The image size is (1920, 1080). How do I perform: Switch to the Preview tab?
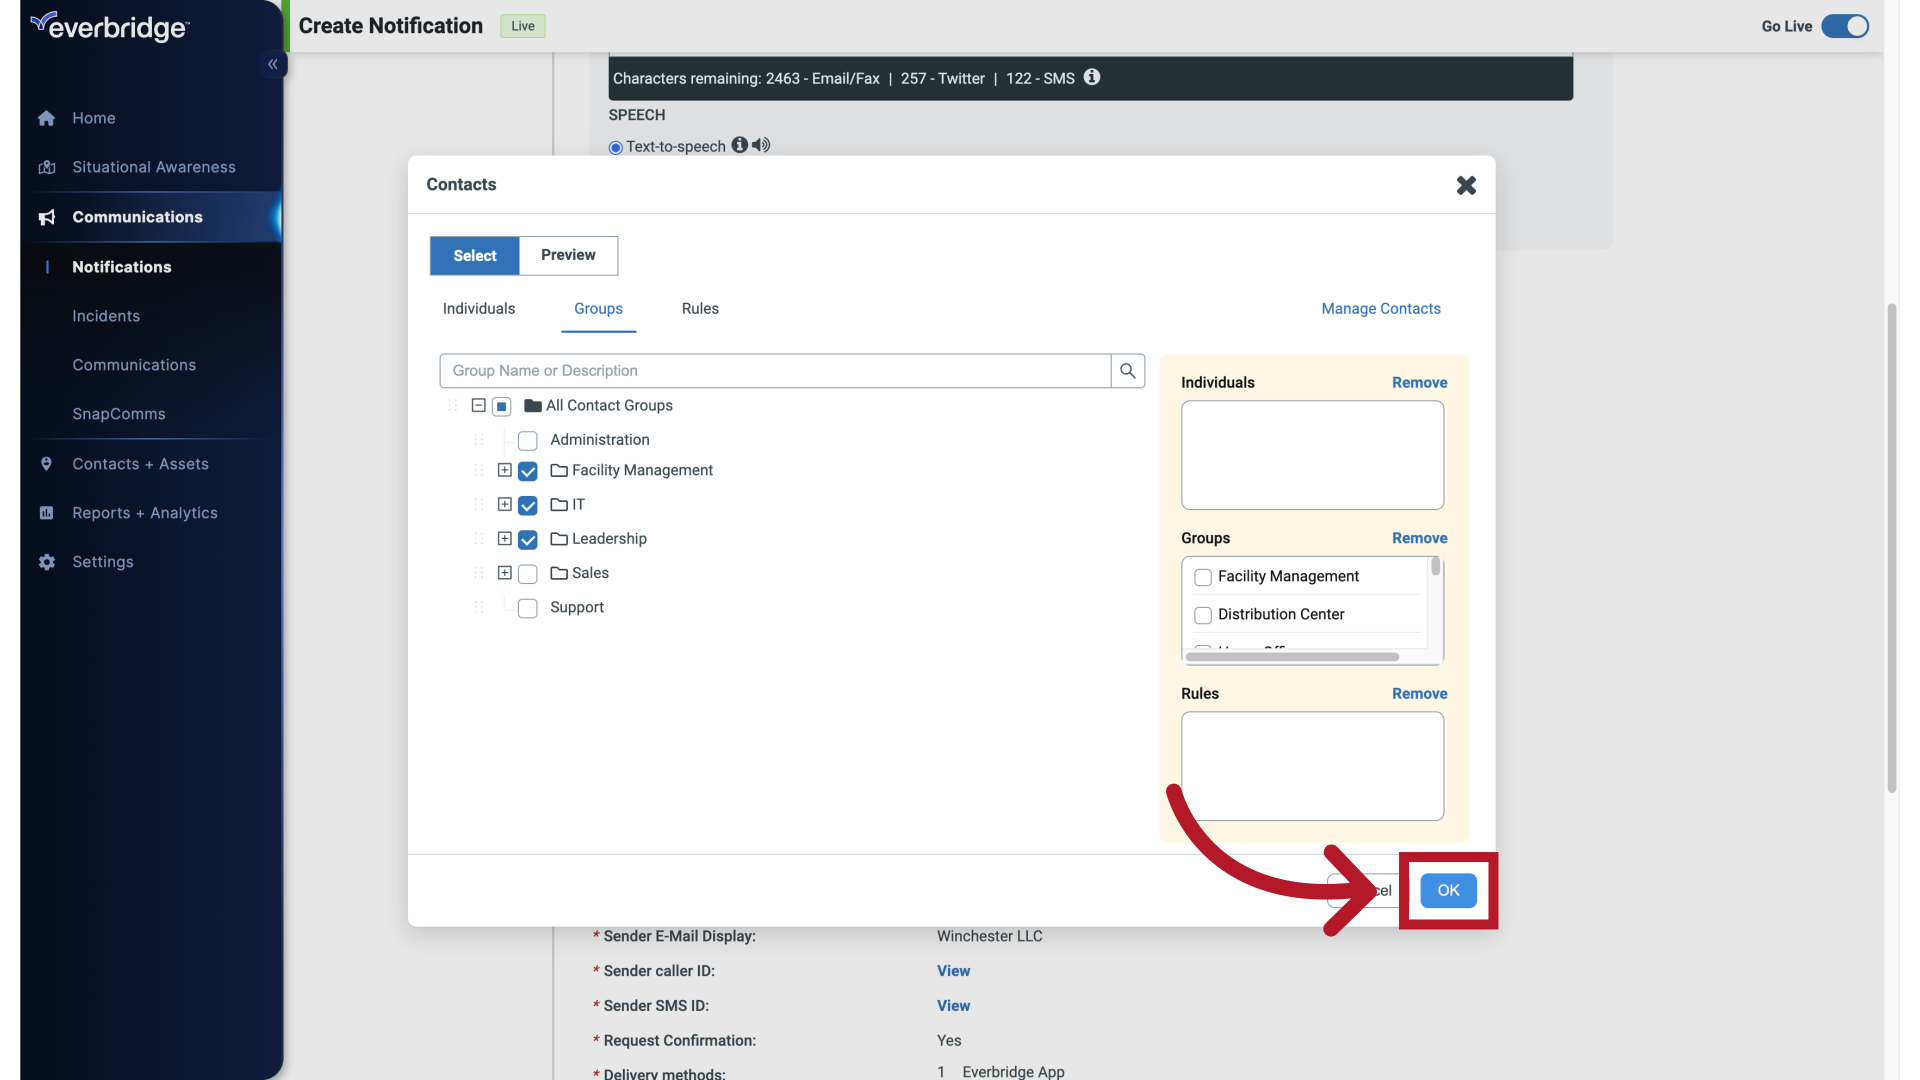tap(568, 256)
